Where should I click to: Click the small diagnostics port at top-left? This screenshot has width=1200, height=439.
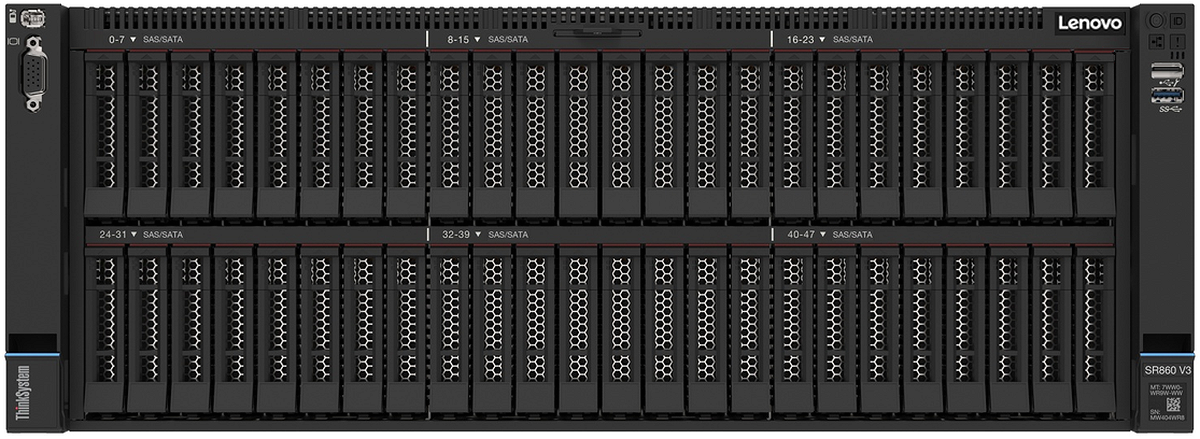(33, 18)
